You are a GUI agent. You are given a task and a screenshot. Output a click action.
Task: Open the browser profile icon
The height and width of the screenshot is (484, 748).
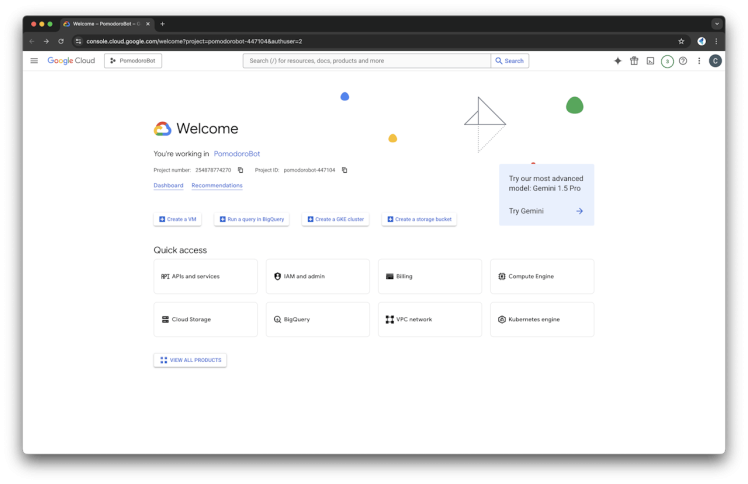[701, 41]
